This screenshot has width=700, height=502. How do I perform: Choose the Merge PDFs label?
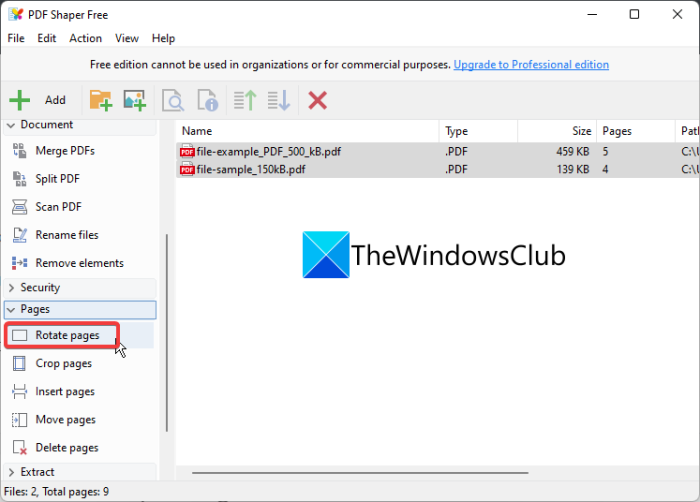(x=65, y=151)
